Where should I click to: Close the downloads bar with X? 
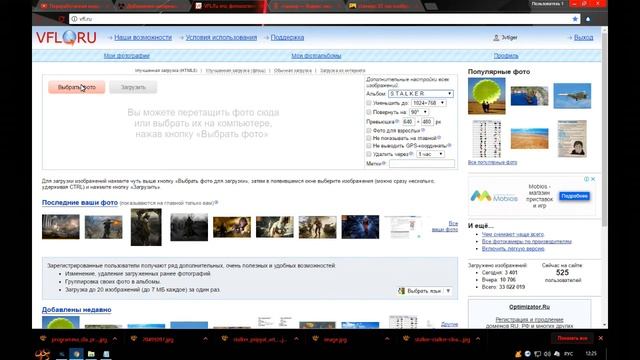point(601,338)
